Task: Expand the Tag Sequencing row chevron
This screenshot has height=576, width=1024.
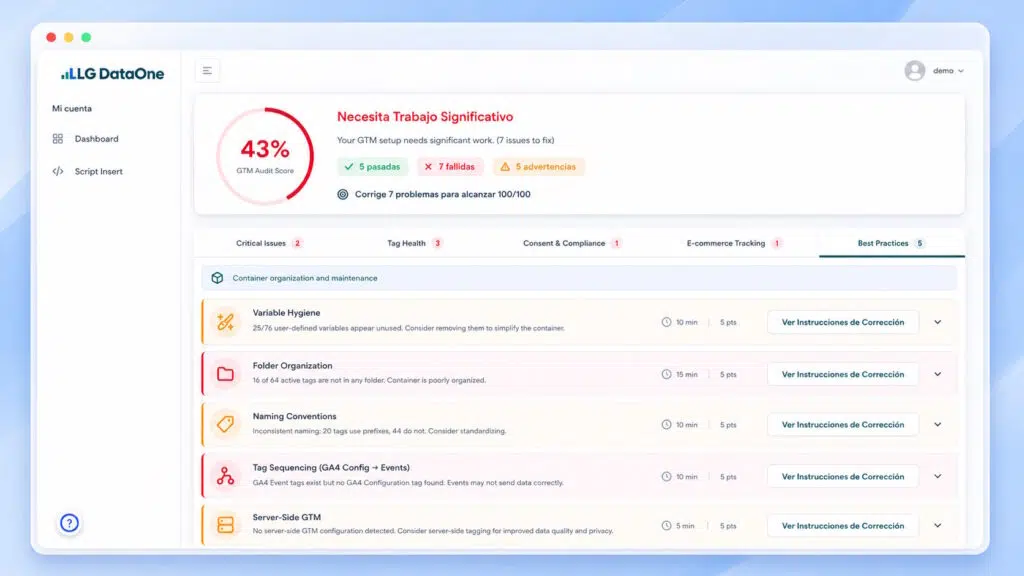Action: click(937, 477)
